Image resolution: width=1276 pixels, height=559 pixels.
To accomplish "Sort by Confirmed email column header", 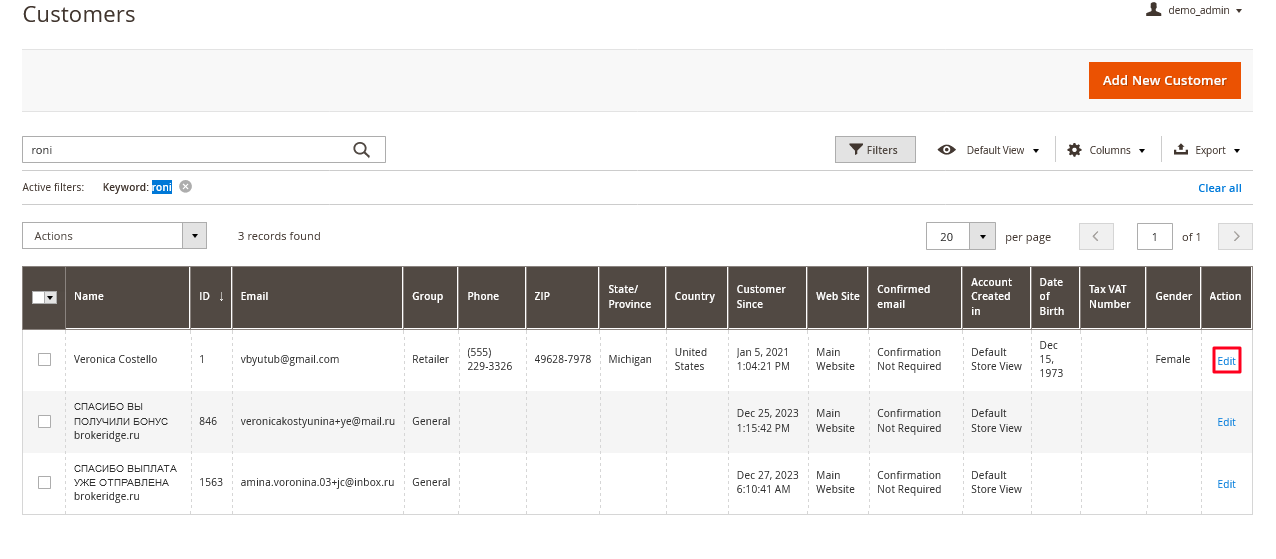I will pos(915,297).
